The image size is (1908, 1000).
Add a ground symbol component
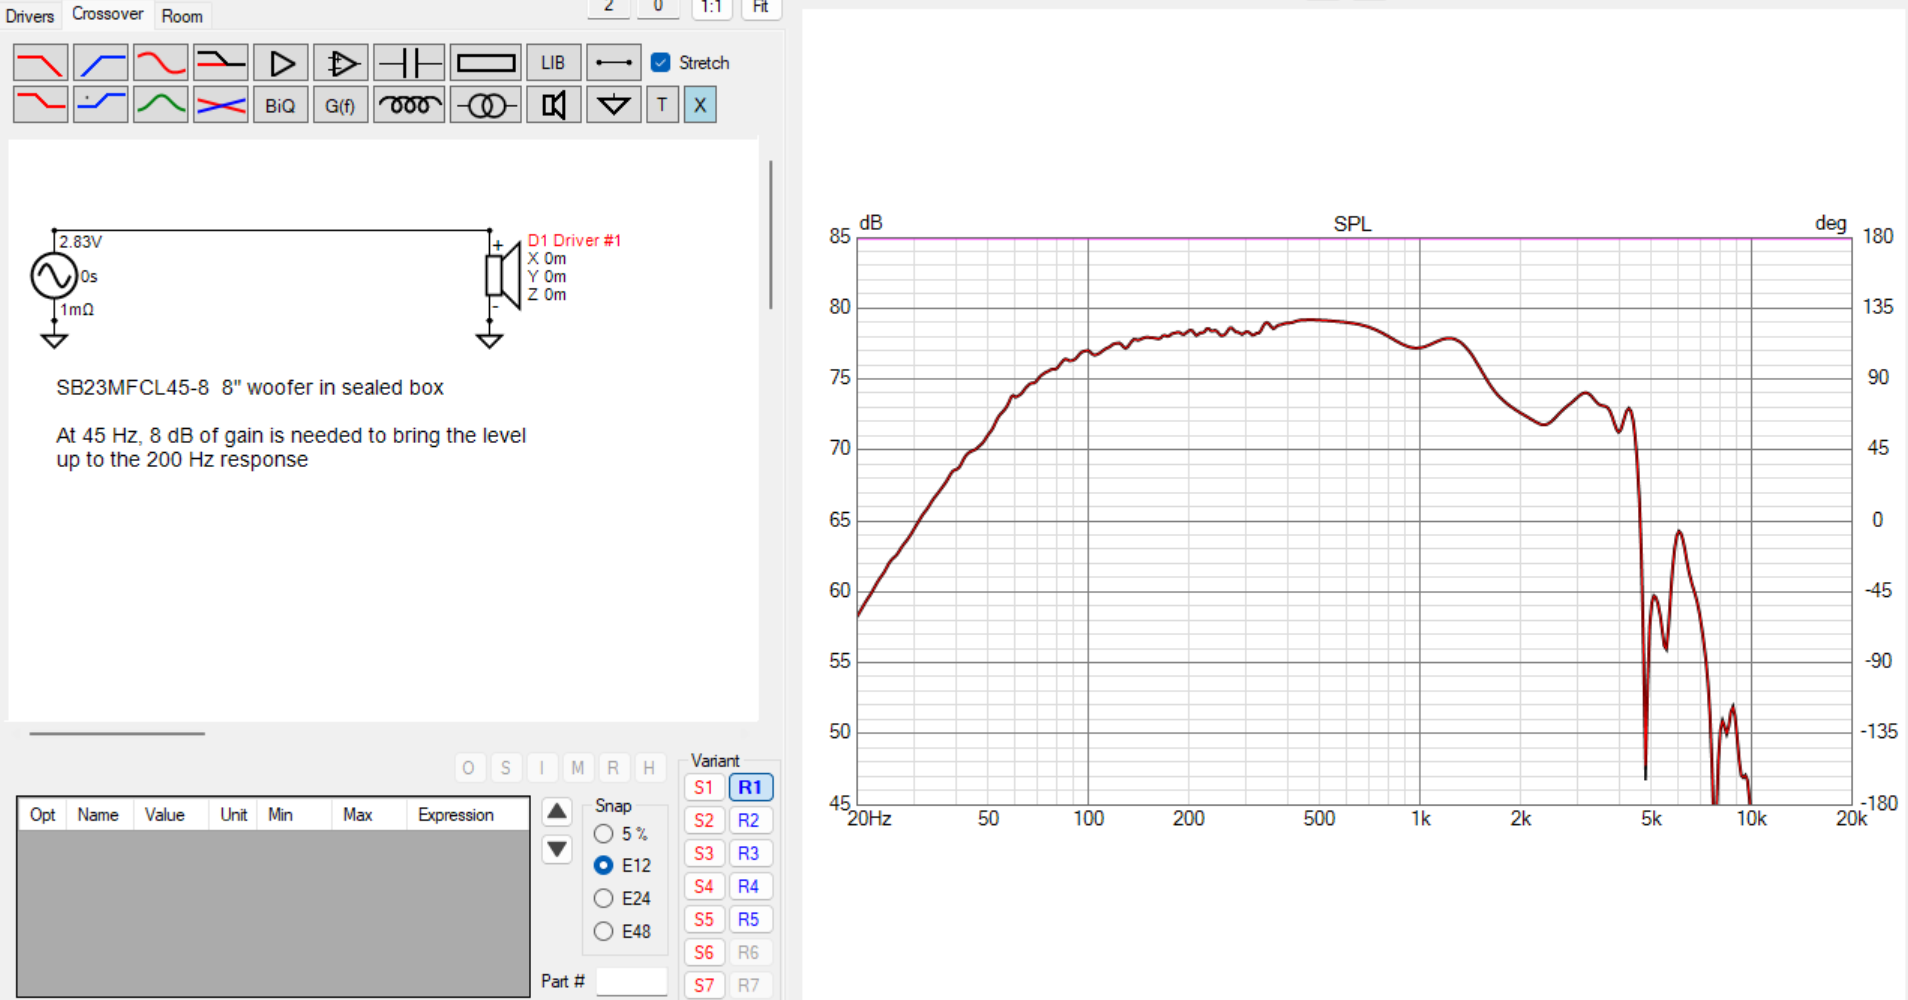[x=613, y=105]
